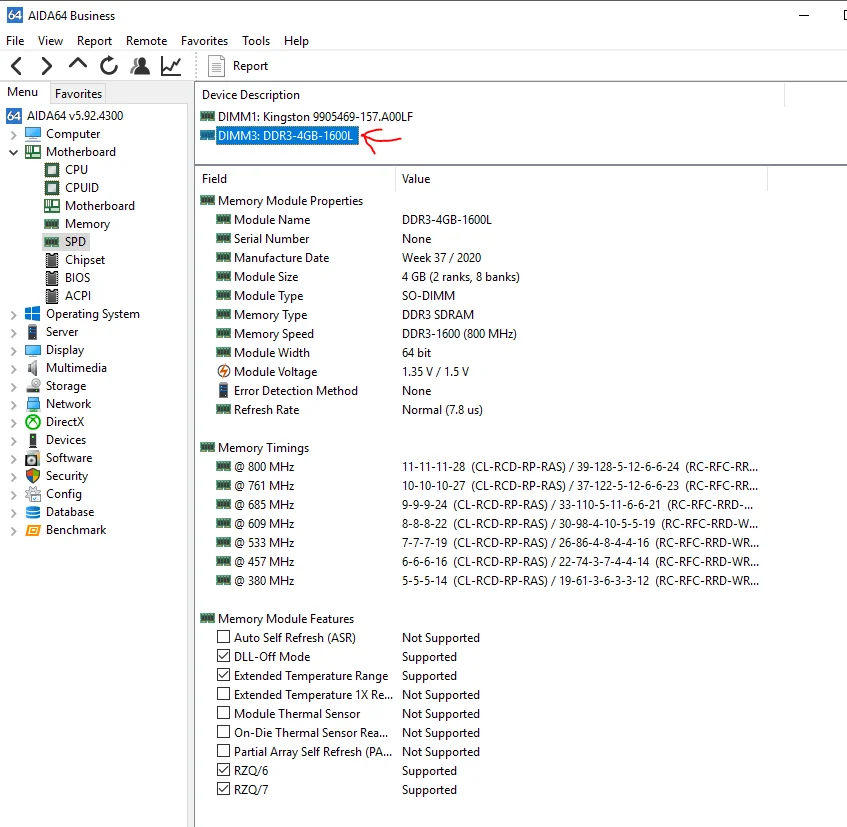This screenshot has width=847, height=827.
Task: Expand the Benchmark tree node
Action: click(14, 531)
